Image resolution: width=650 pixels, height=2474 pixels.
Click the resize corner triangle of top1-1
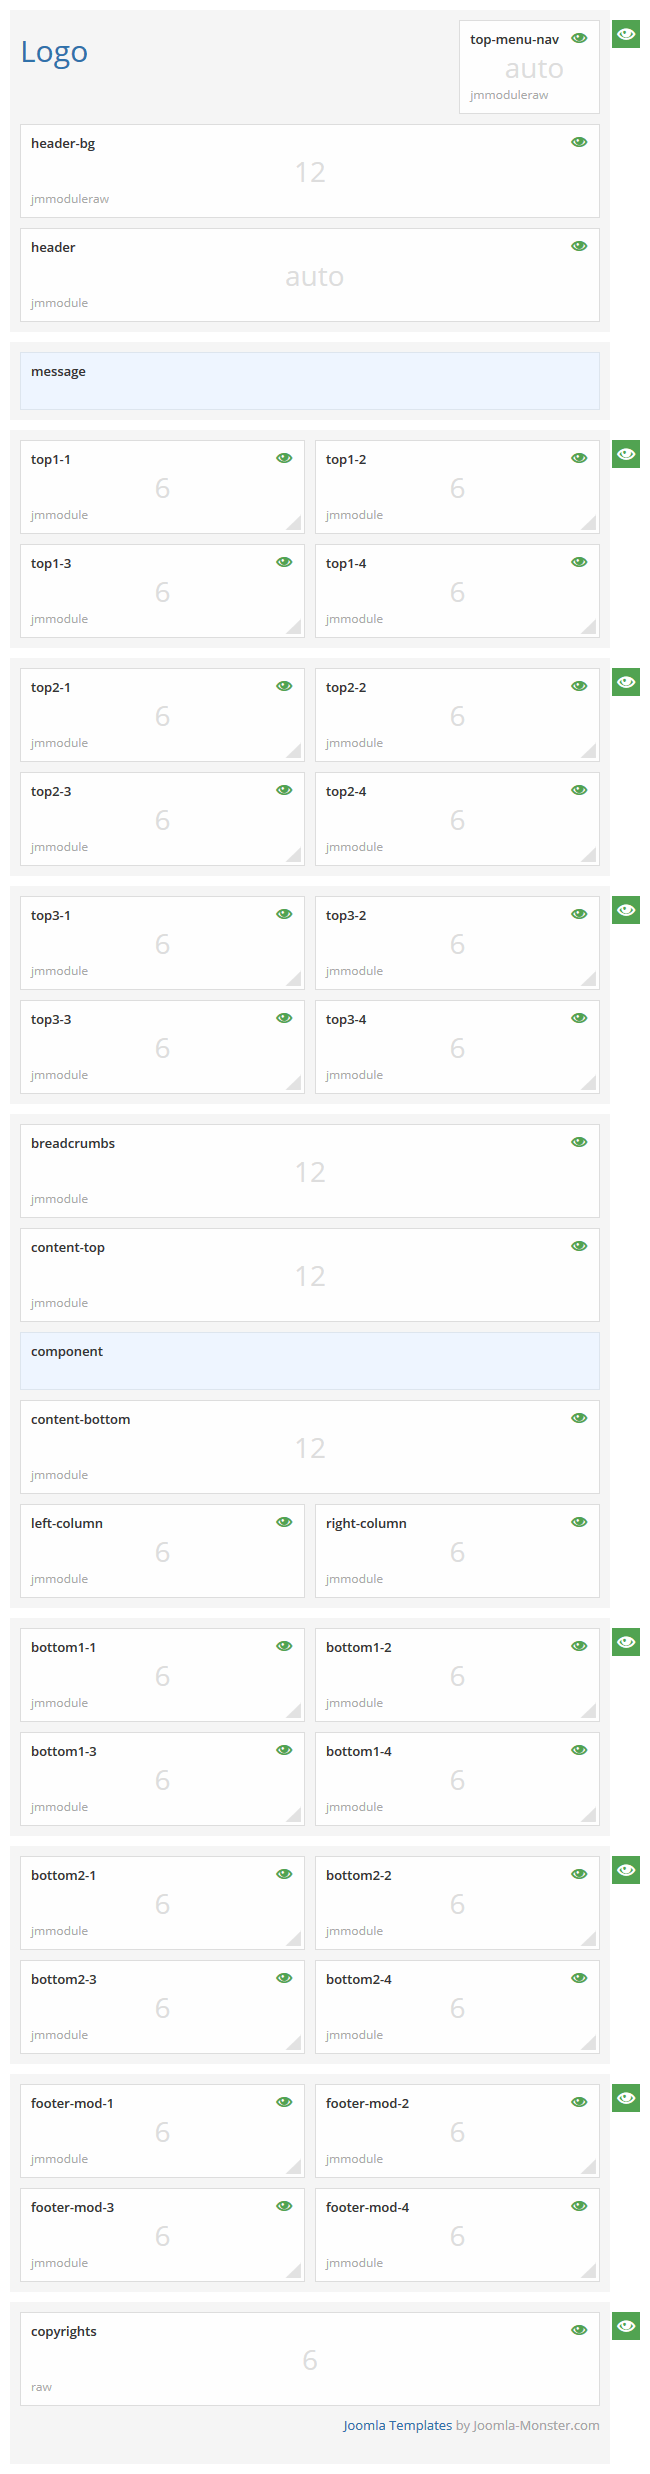tap(295, 523)
